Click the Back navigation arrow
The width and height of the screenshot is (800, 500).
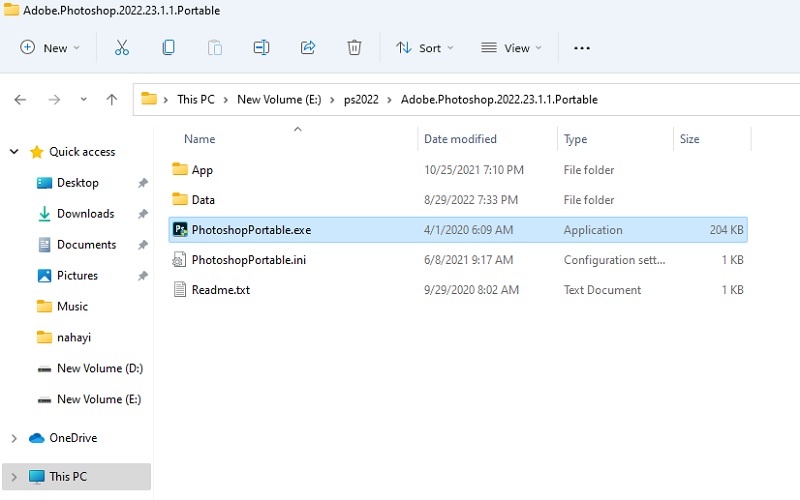point(20,99)
